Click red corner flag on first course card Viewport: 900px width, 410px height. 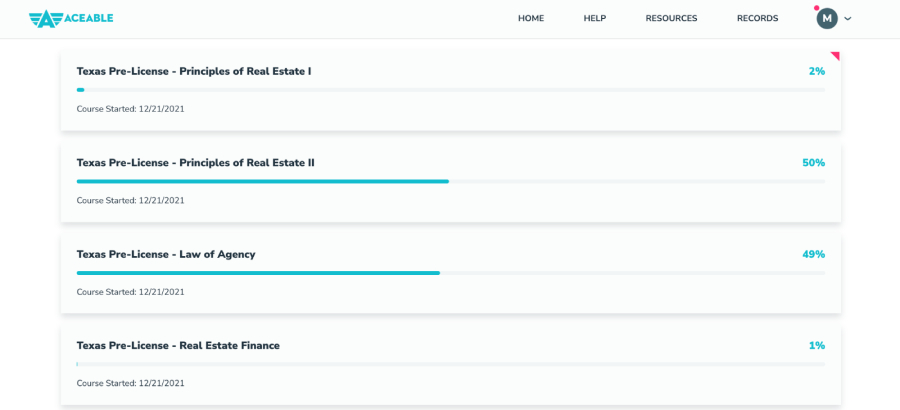835,56
